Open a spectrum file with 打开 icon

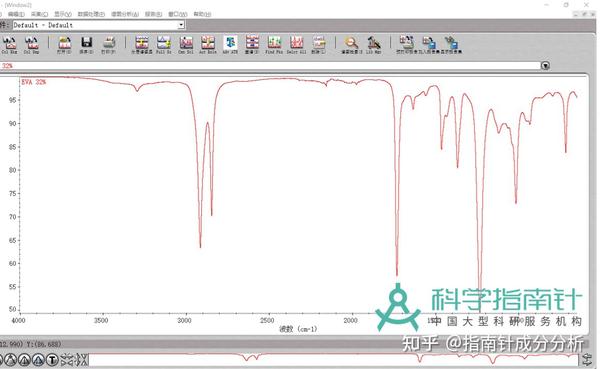tap(64, 45)
